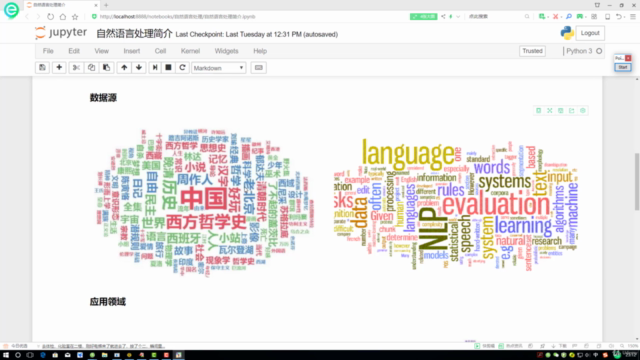Go to browser home page
The height and width of the screenshot is (360, 640).
pos(62,17)
